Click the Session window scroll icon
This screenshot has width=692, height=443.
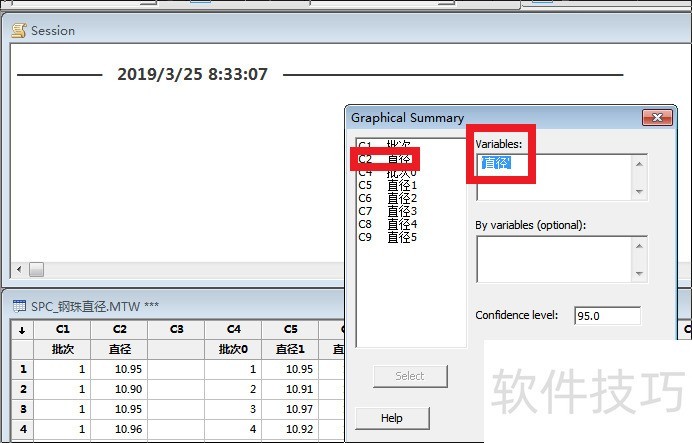click(x=19, y=30)
